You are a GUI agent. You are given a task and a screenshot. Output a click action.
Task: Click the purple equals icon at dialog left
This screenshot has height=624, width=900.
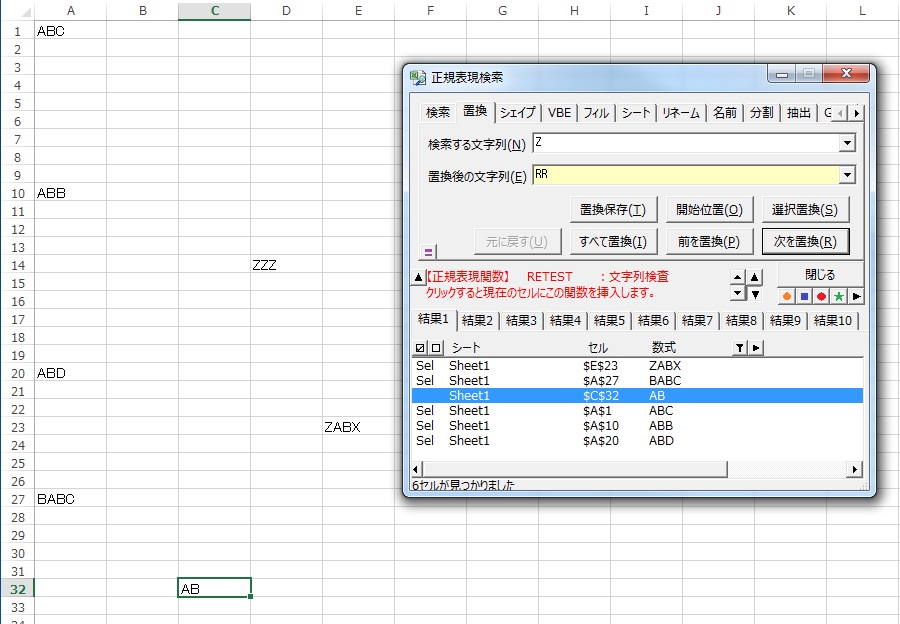click(x=428, y=253)
